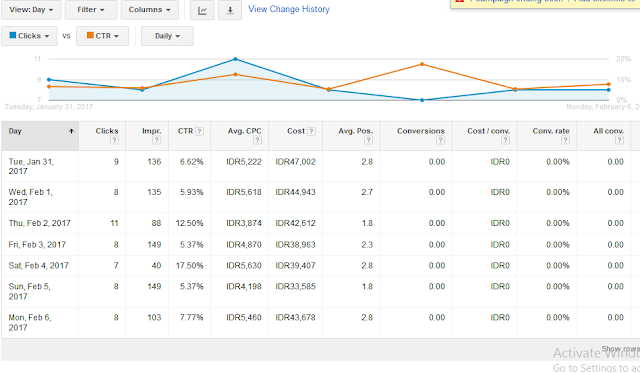Click the download report icon button
This screenshot has width=640, height=373.
pyautogui.click(x=230, y=10)
